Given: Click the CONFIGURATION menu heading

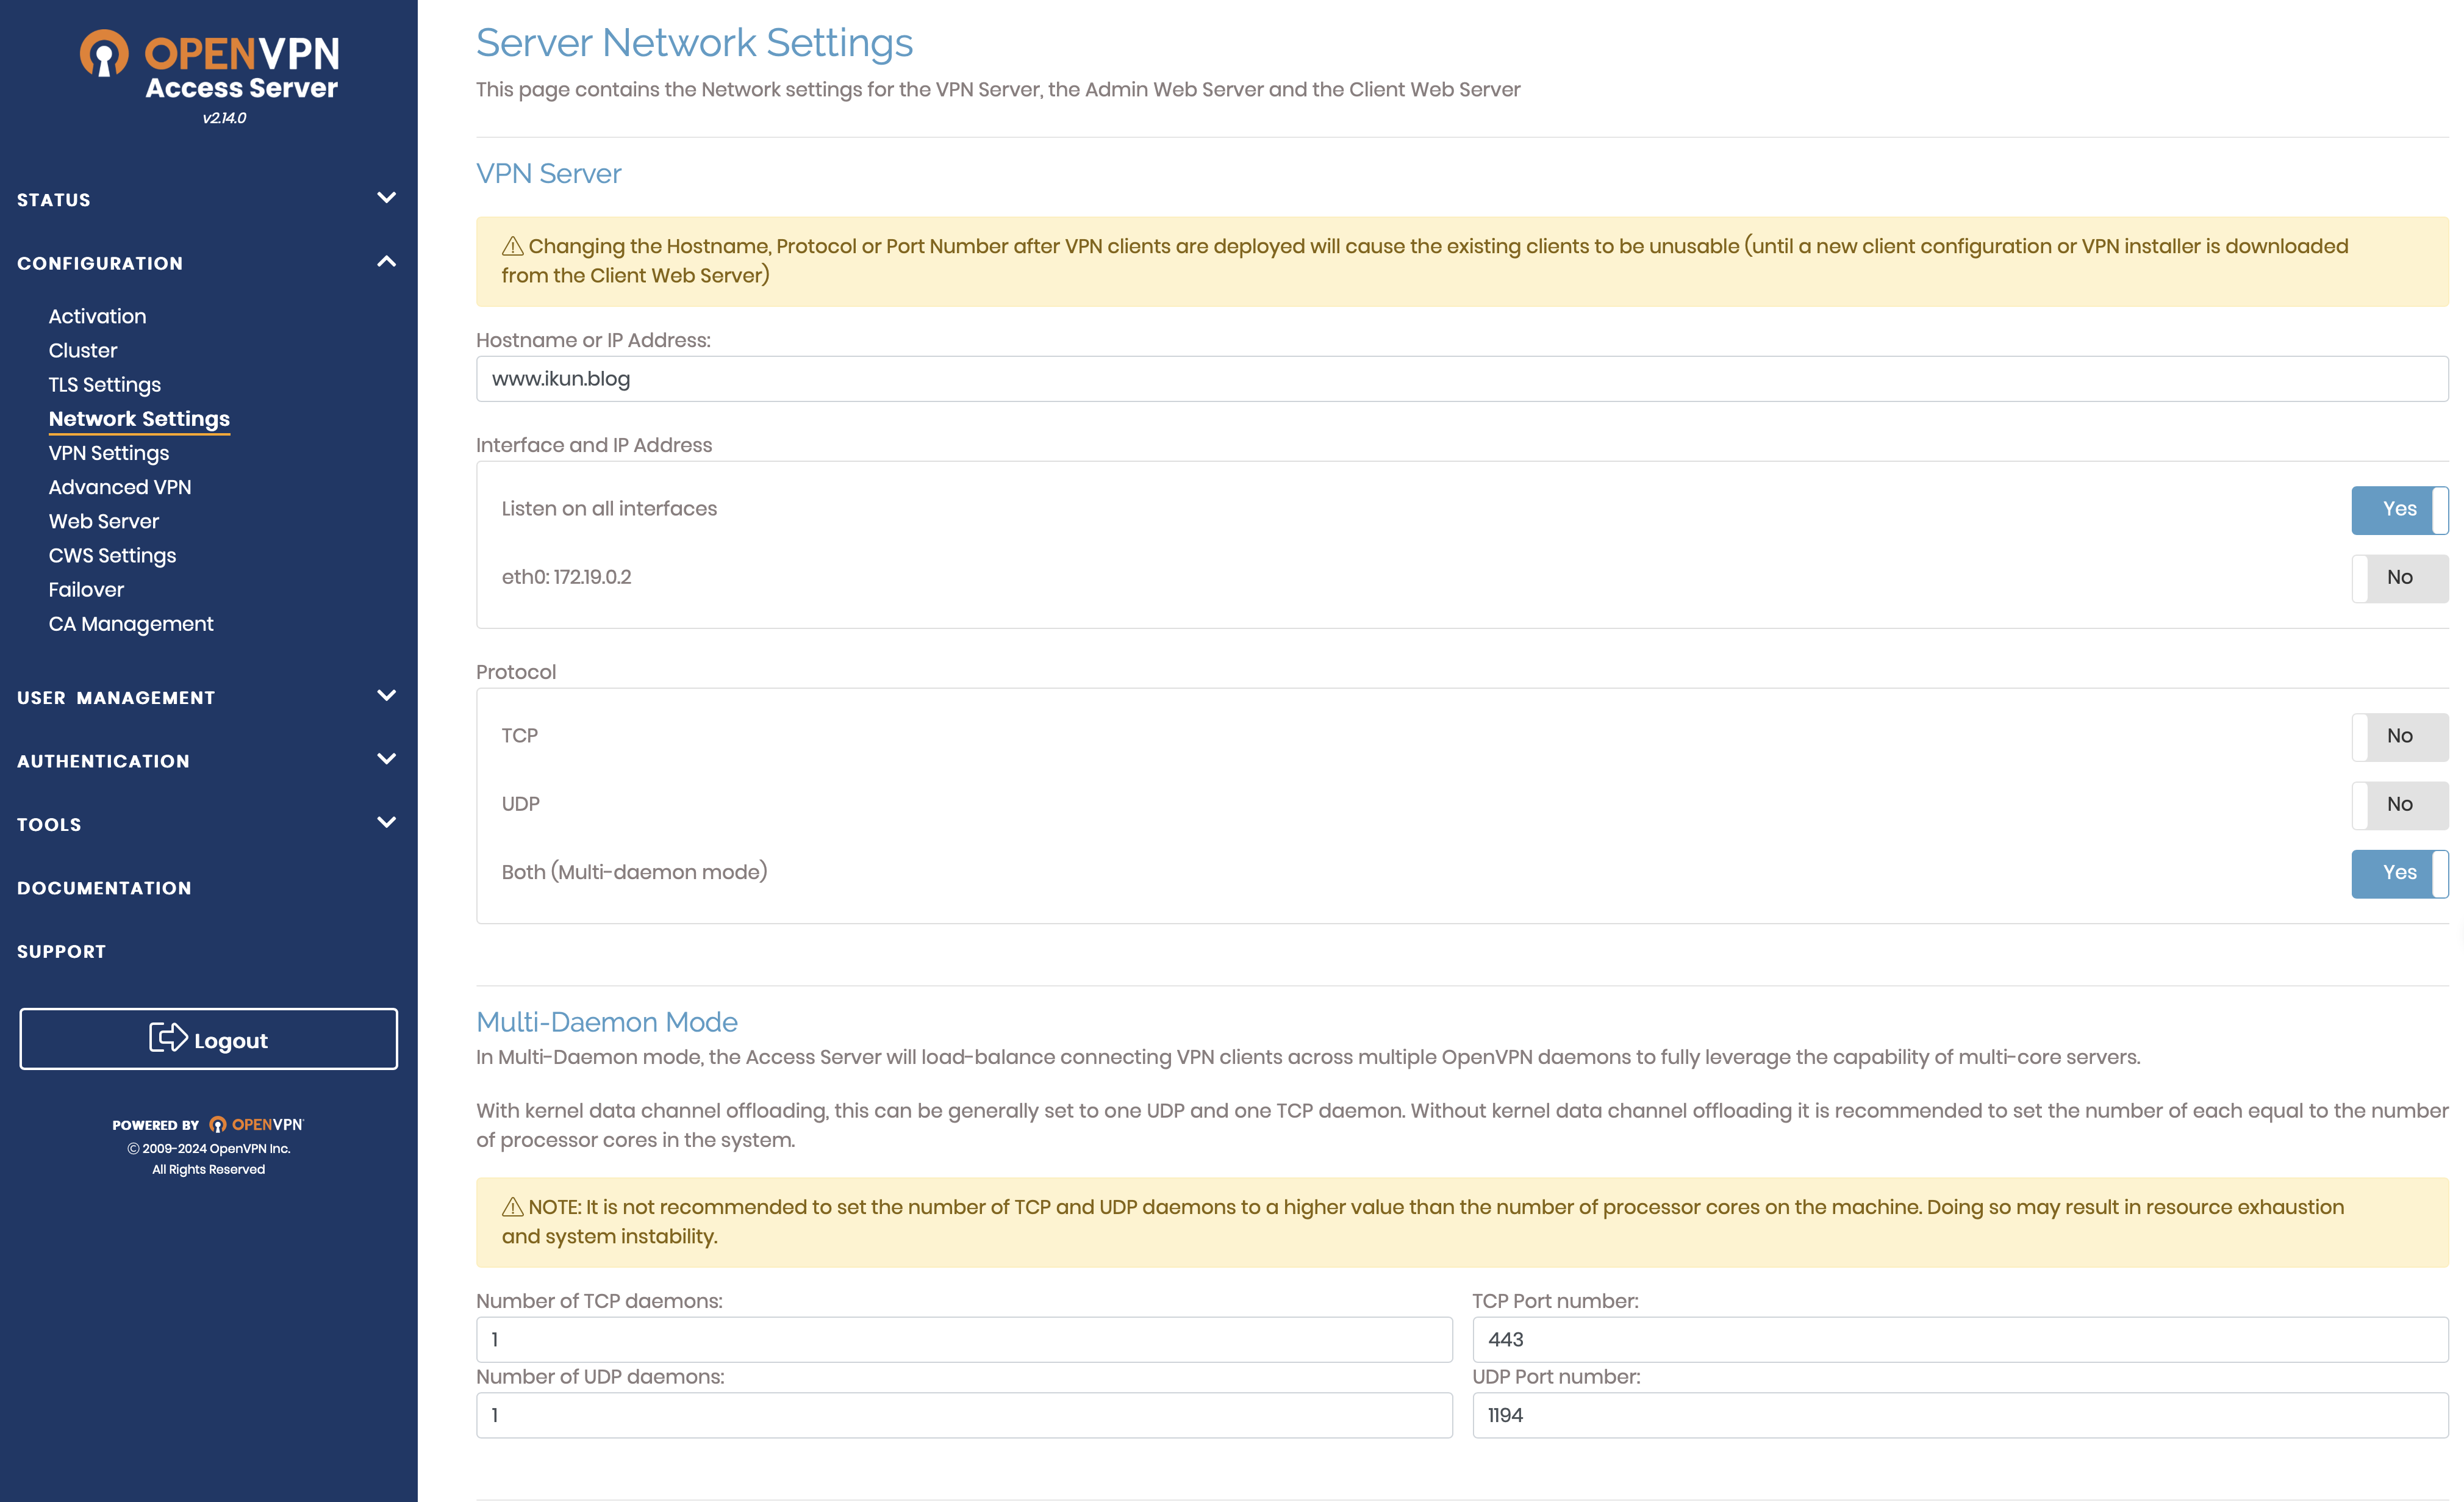Looking at the screenshot, I should [x=100, y=263].
